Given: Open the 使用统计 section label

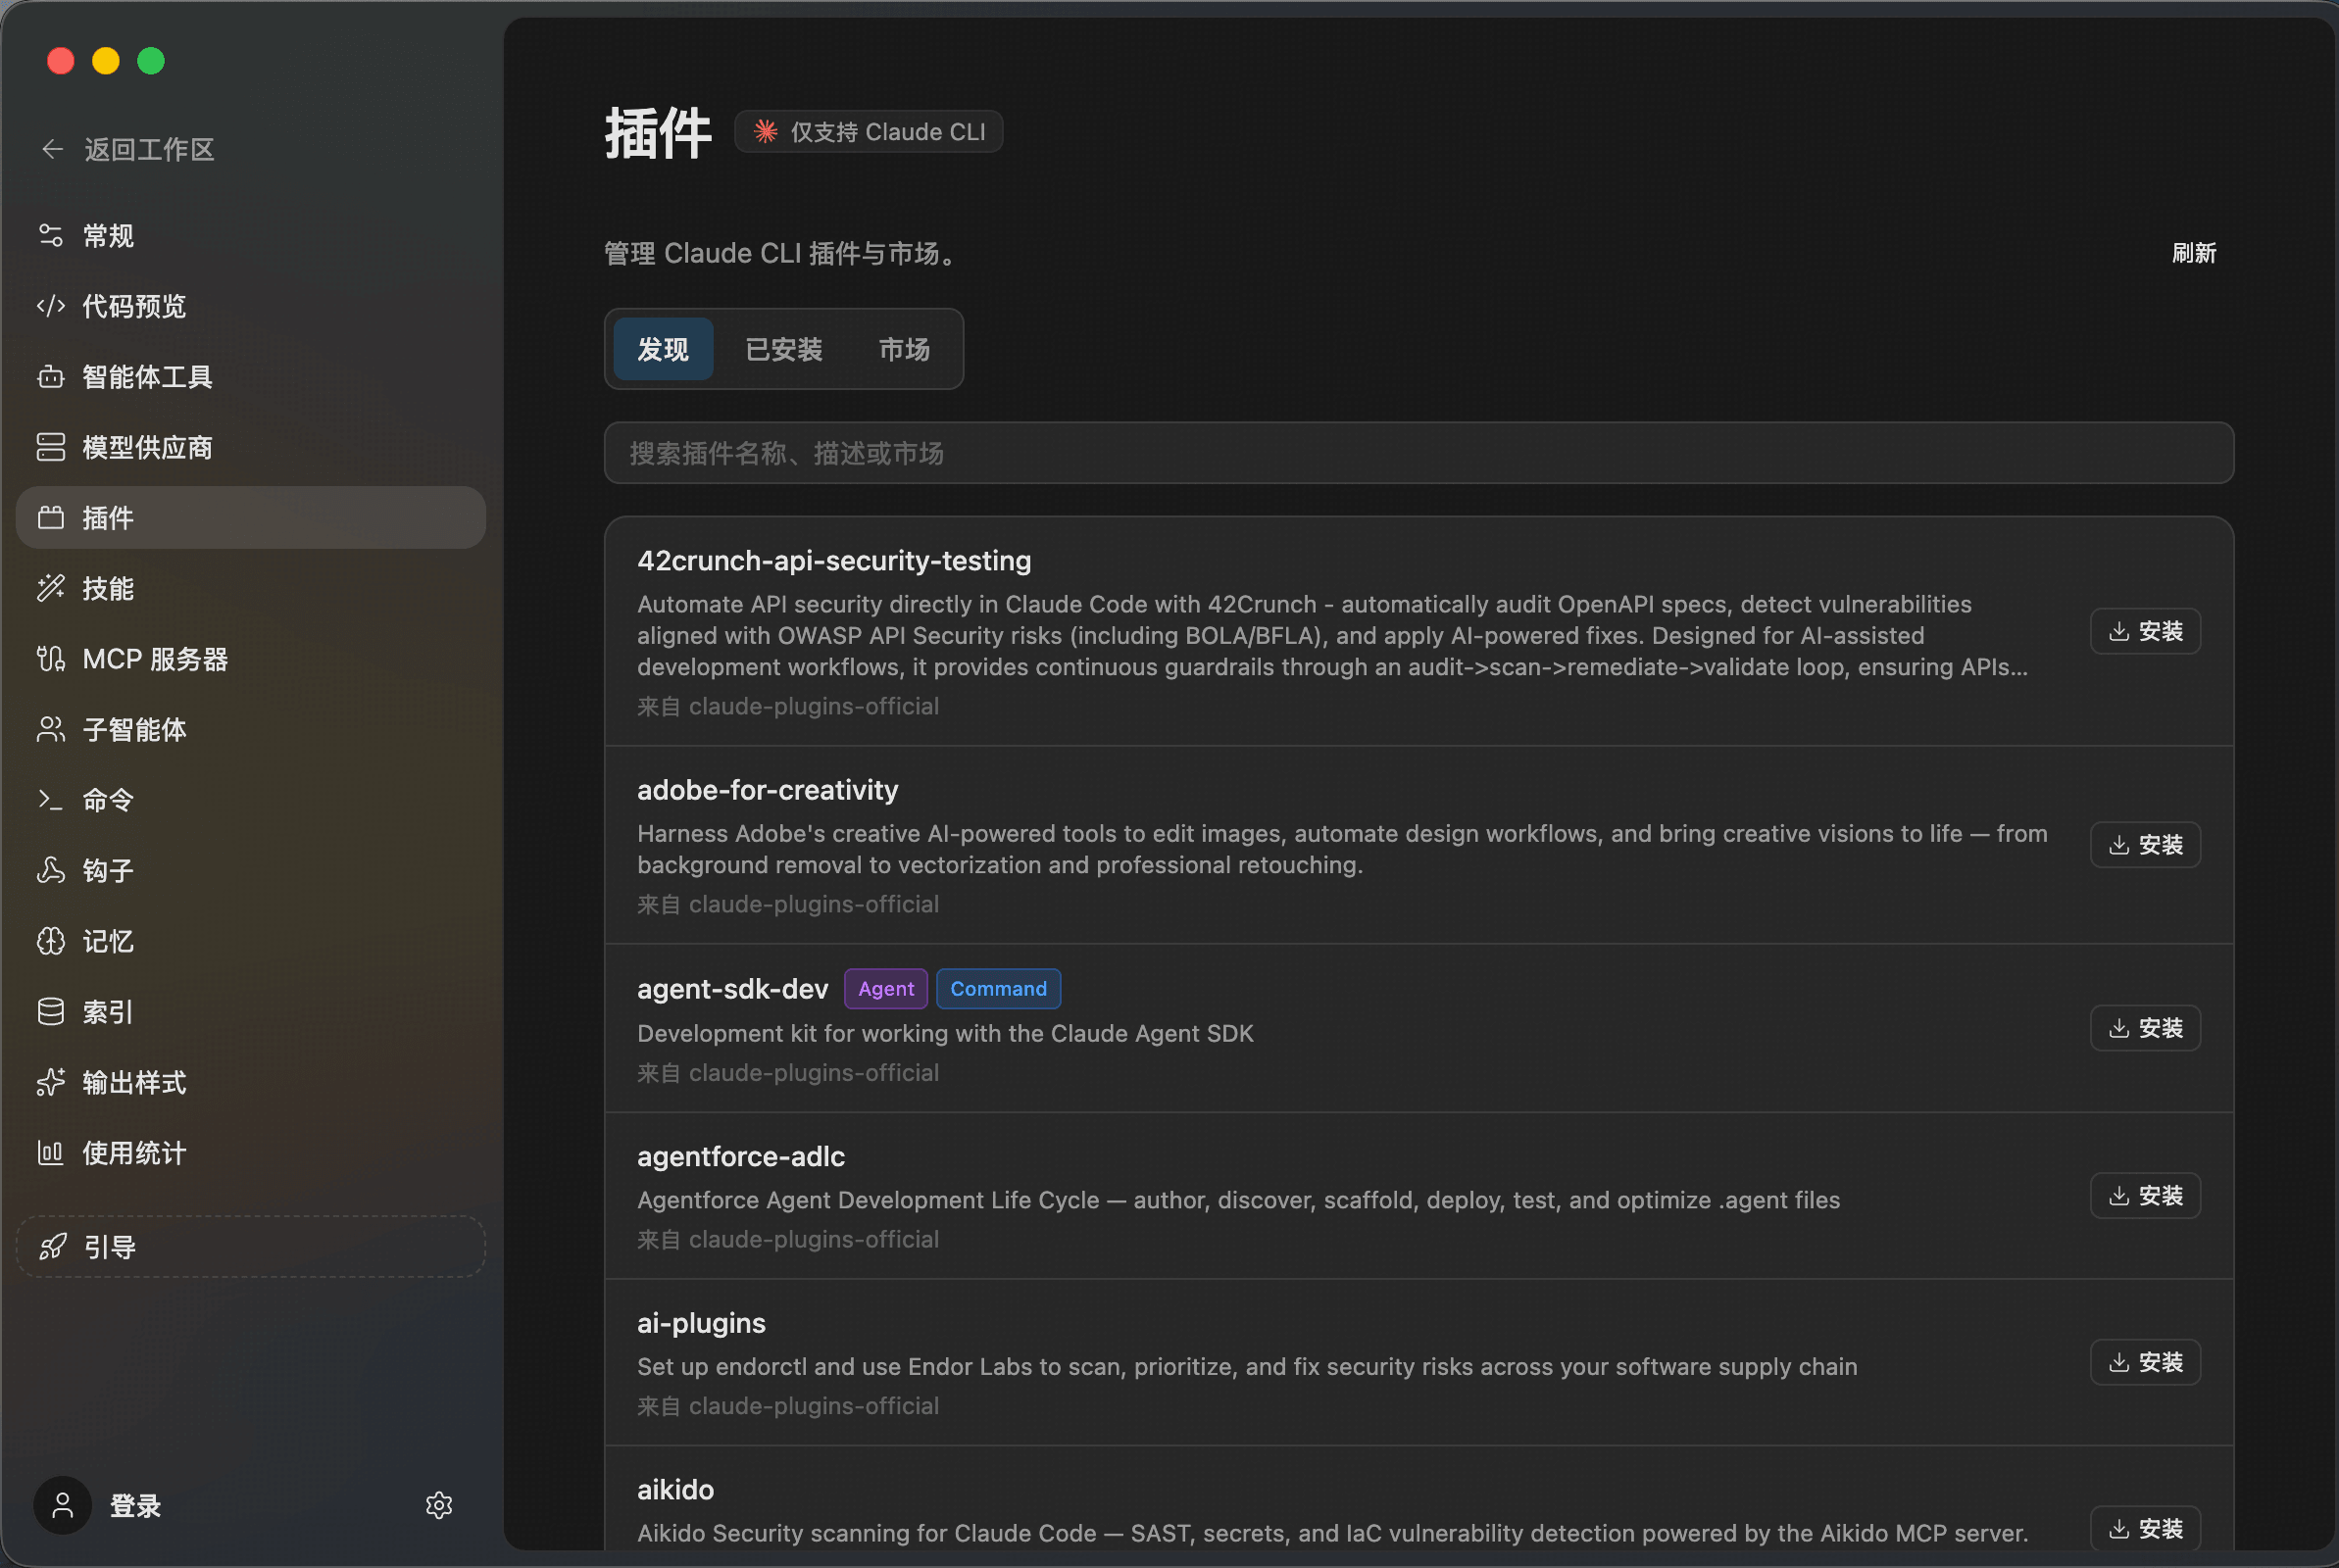Looking at the screenshot, I should [x=134, y=1153].
